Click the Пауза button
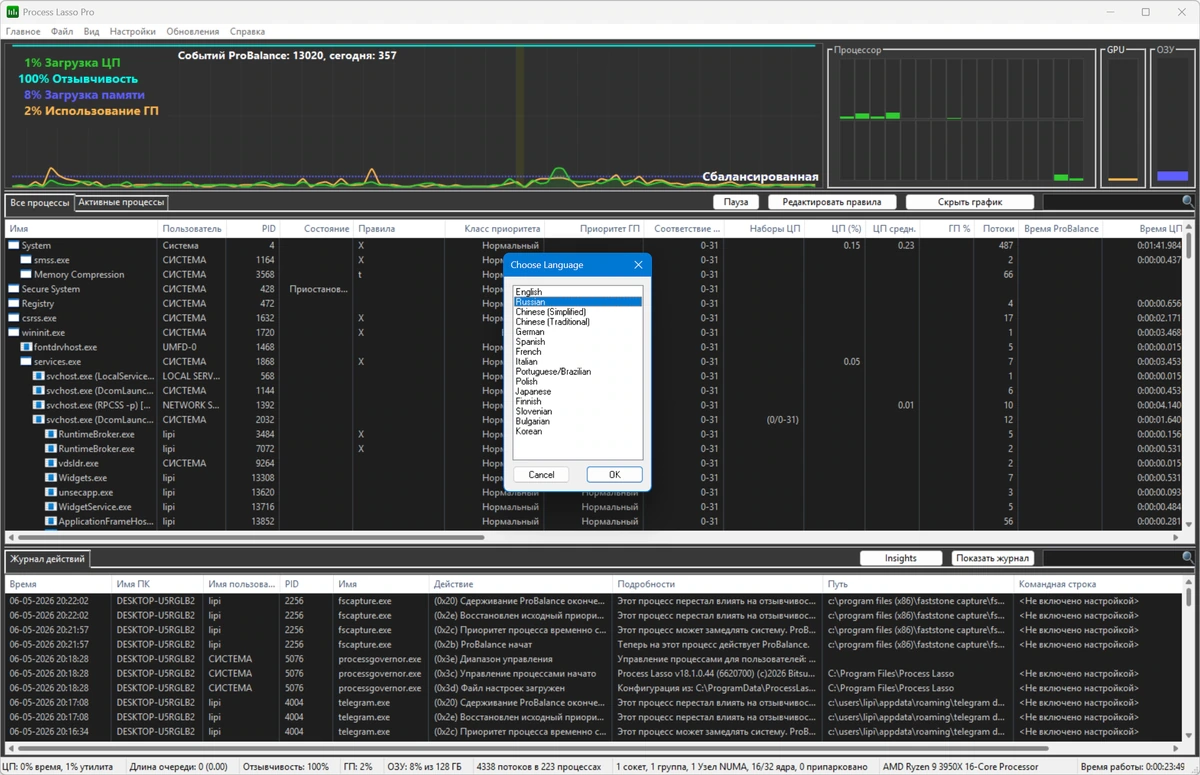Viewport: 1200px width, 775px height. [x=736, y=202]
